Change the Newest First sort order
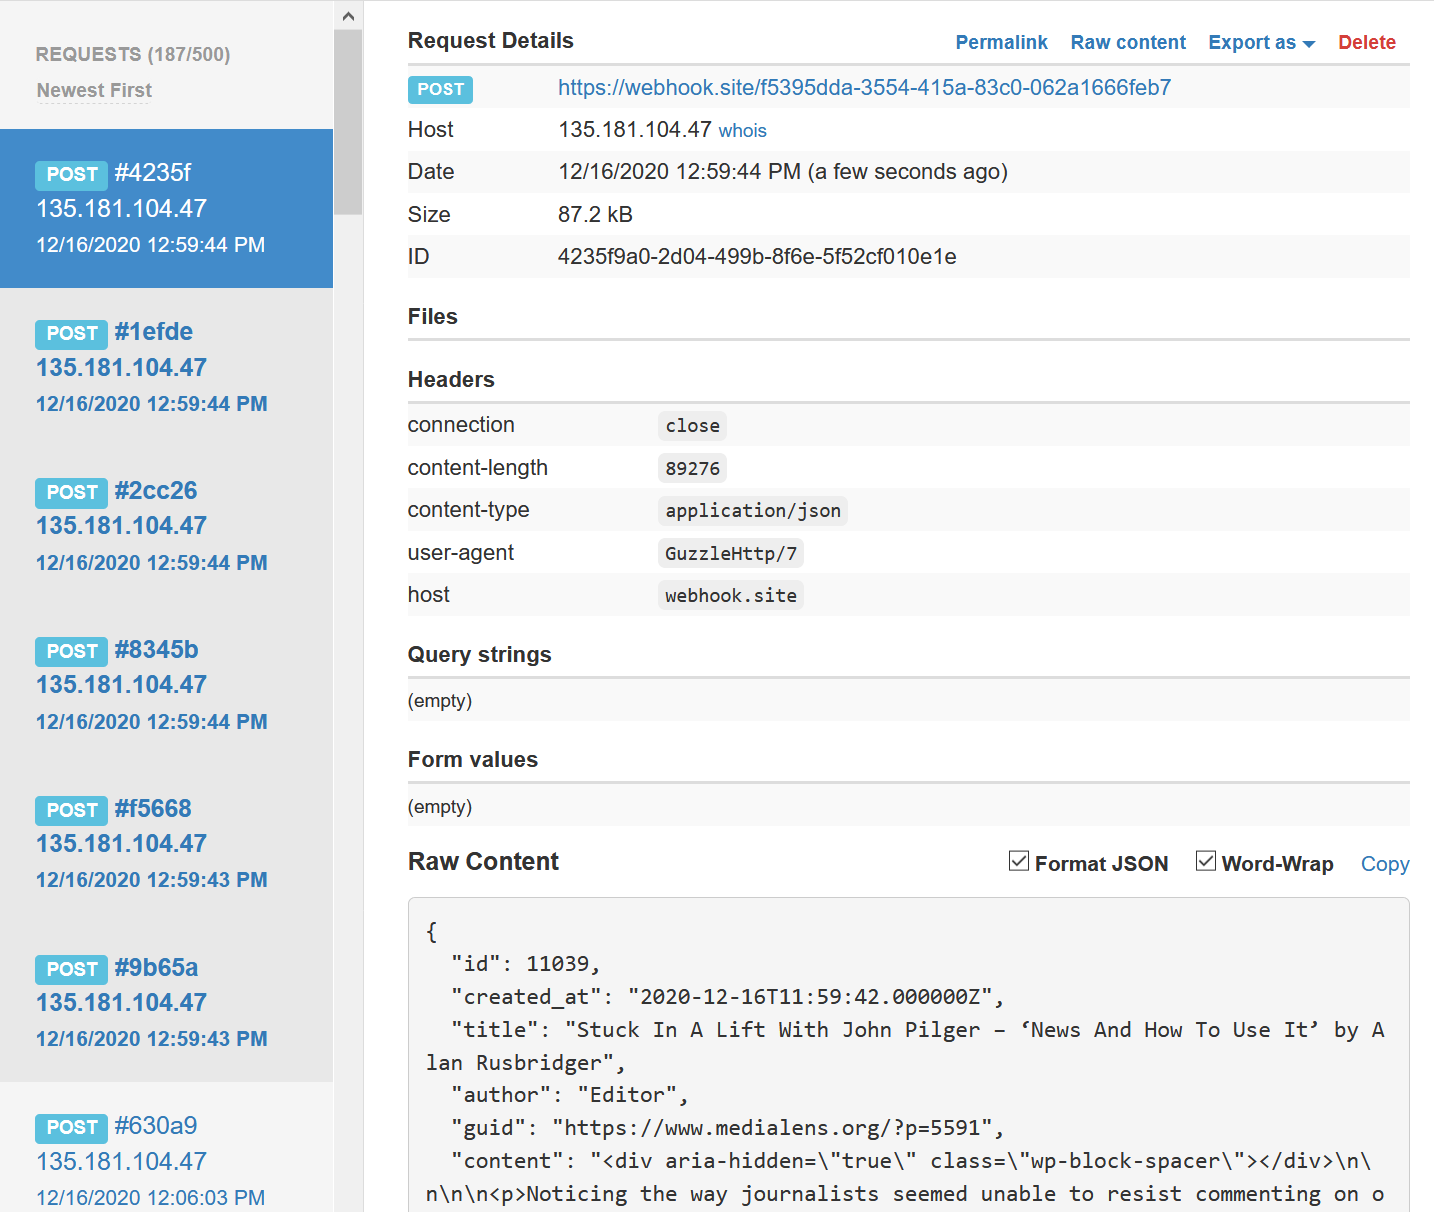This screenshot has height=1212, width=1434. (94, 91)
